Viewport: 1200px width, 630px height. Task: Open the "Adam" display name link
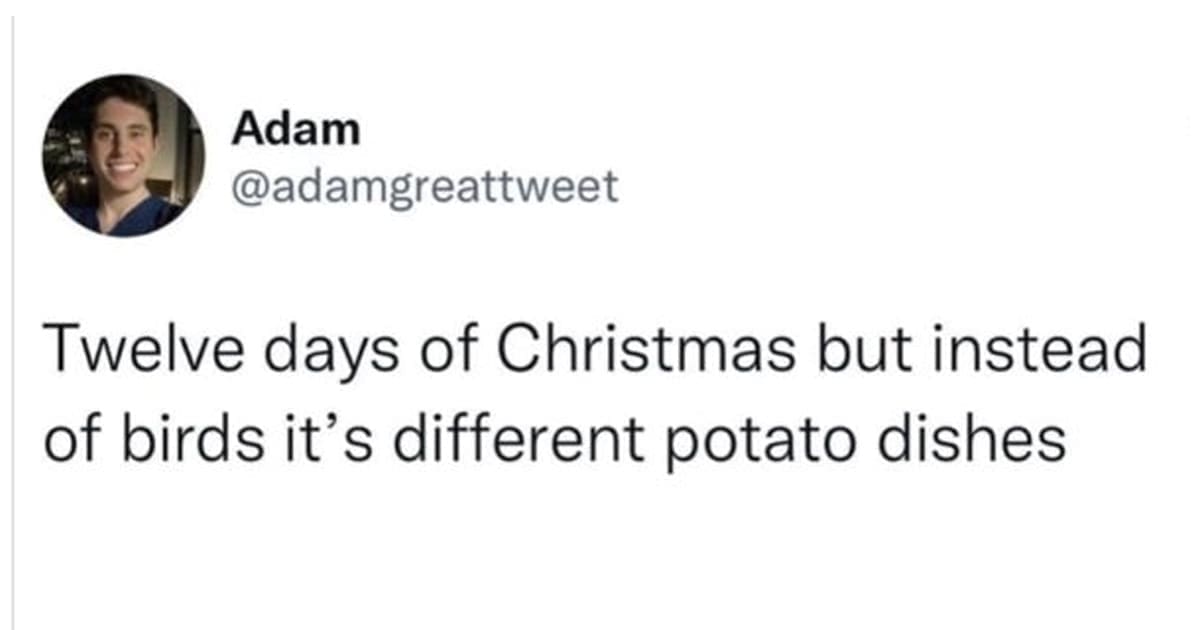point(295,128)
